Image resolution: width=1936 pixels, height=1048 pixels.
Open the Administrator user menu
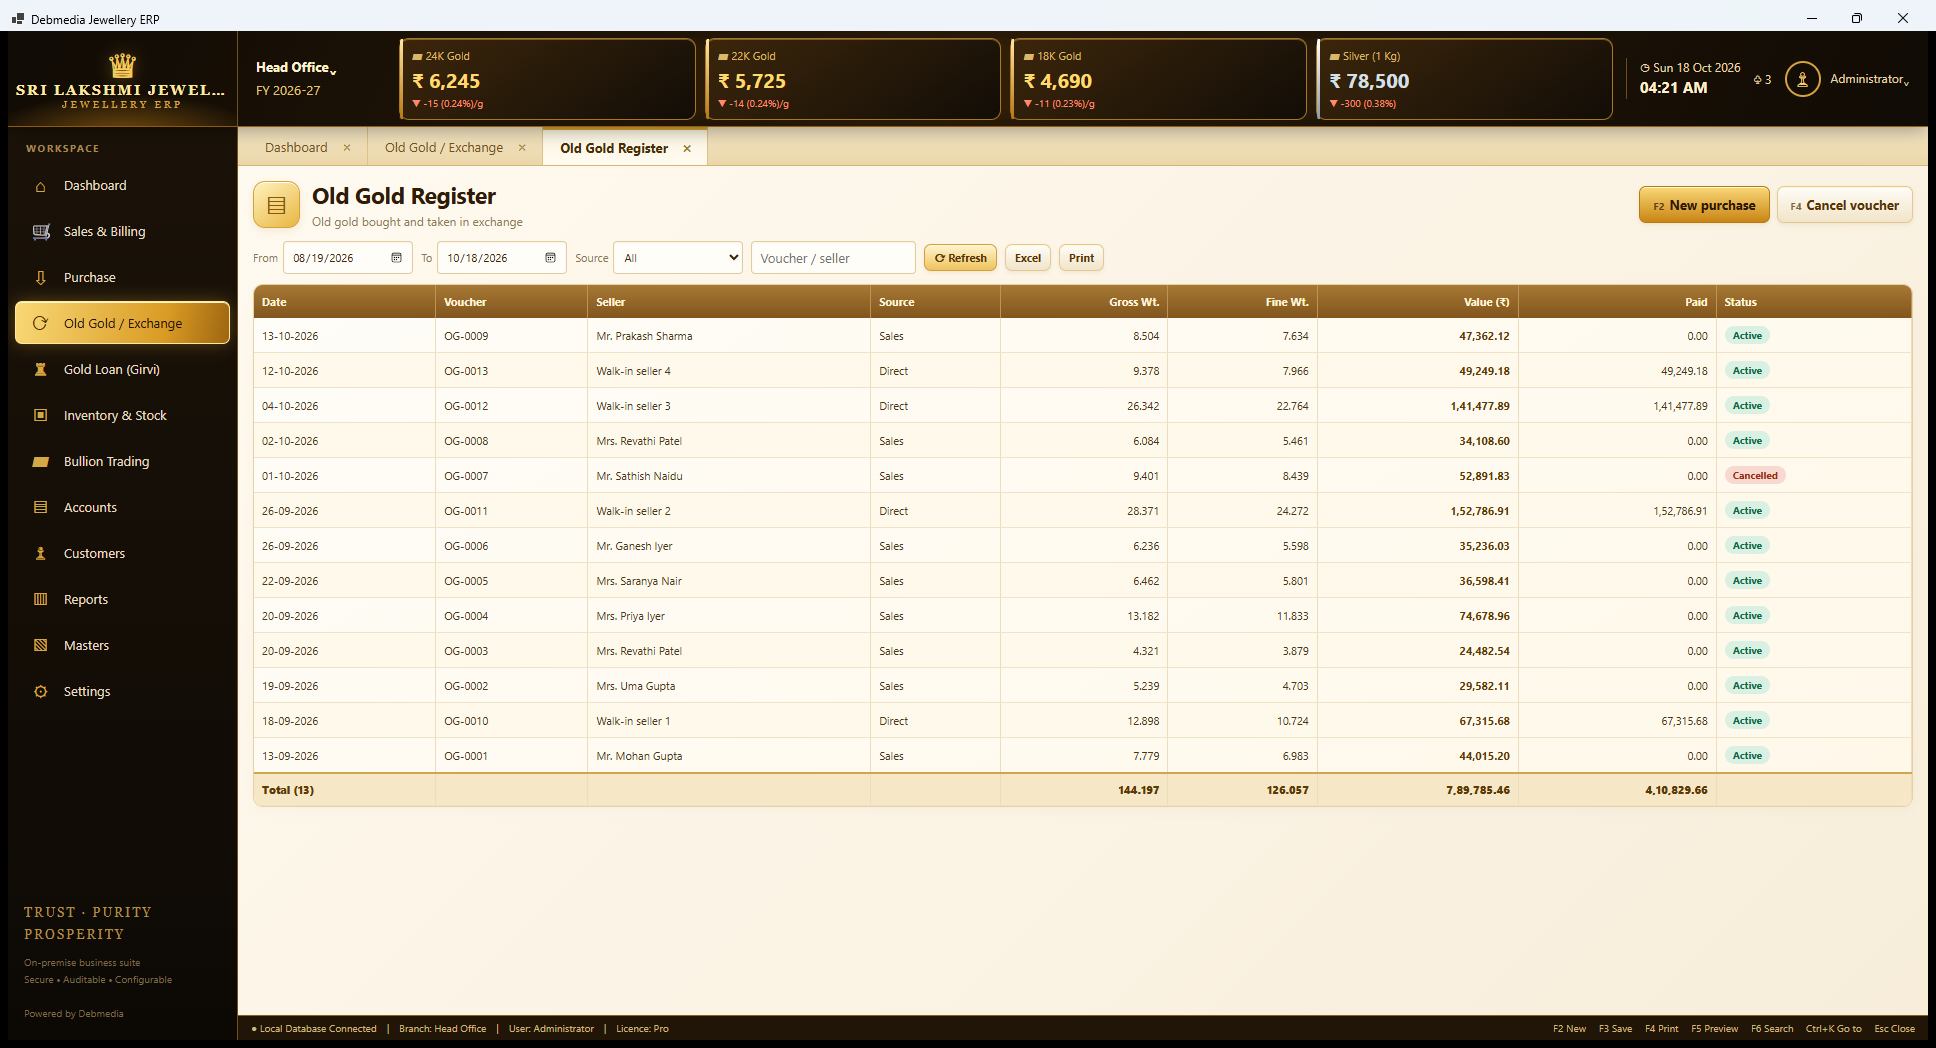tap(1869, 79)
